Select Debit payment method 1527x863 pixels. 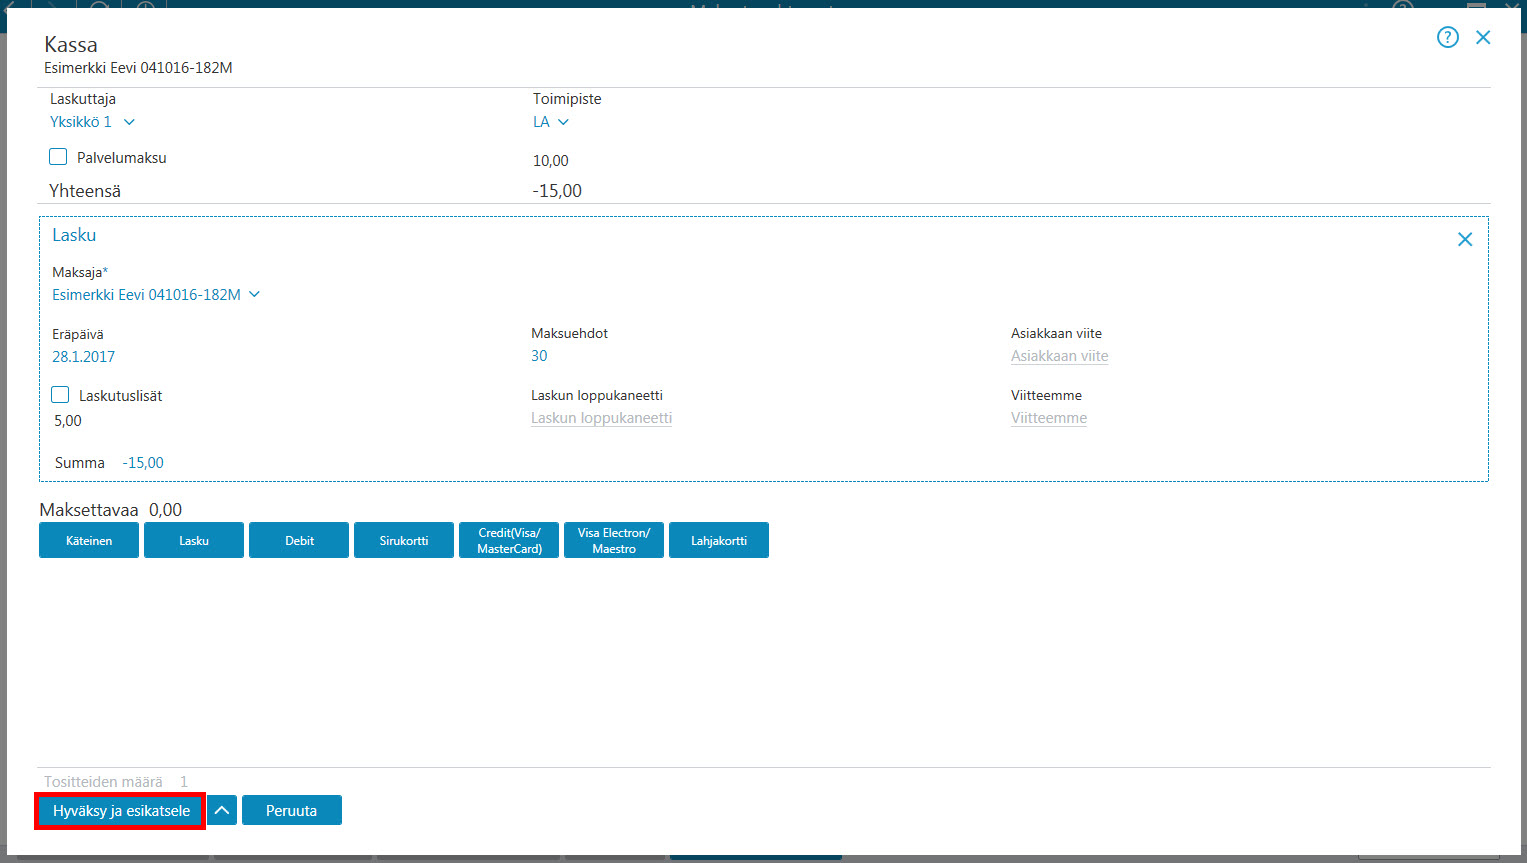coord(299,540)
